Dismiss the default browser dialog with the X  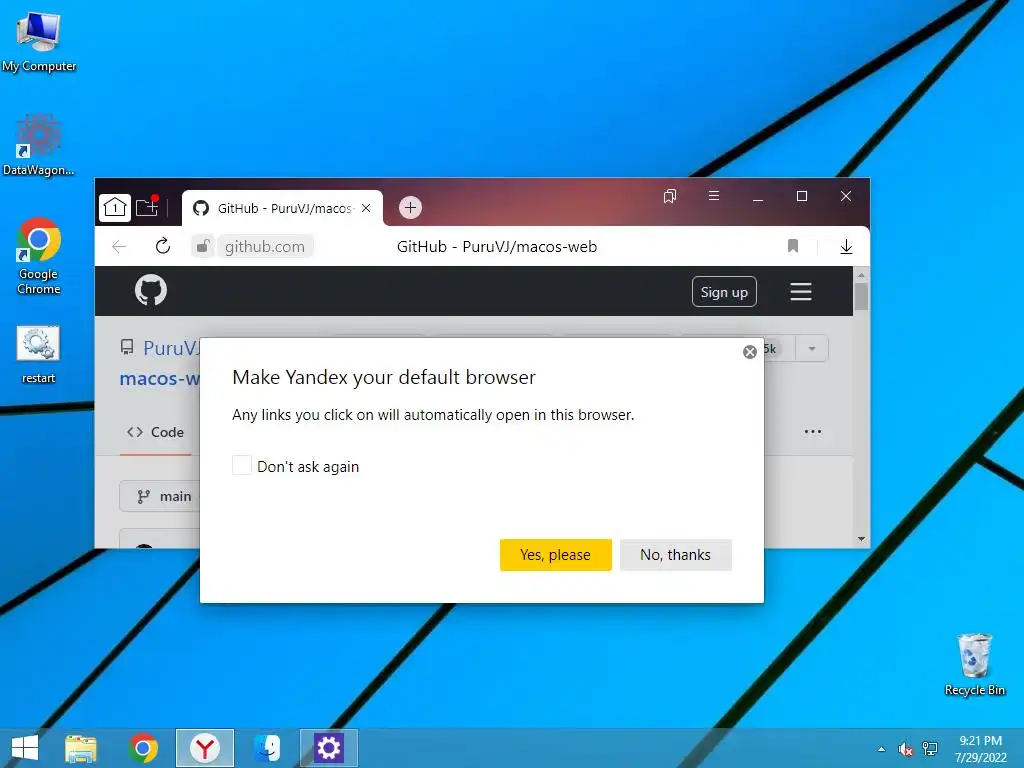point(750,352)
